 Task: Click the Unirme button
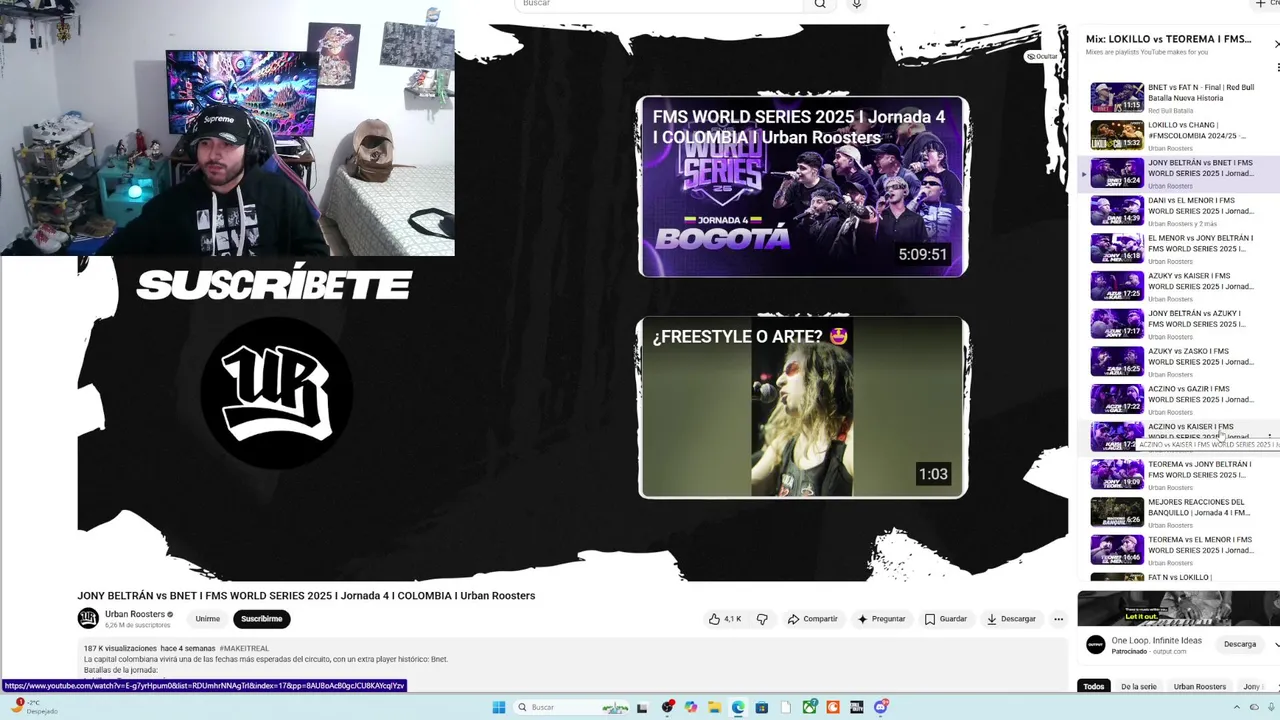(x=207, y=619)
